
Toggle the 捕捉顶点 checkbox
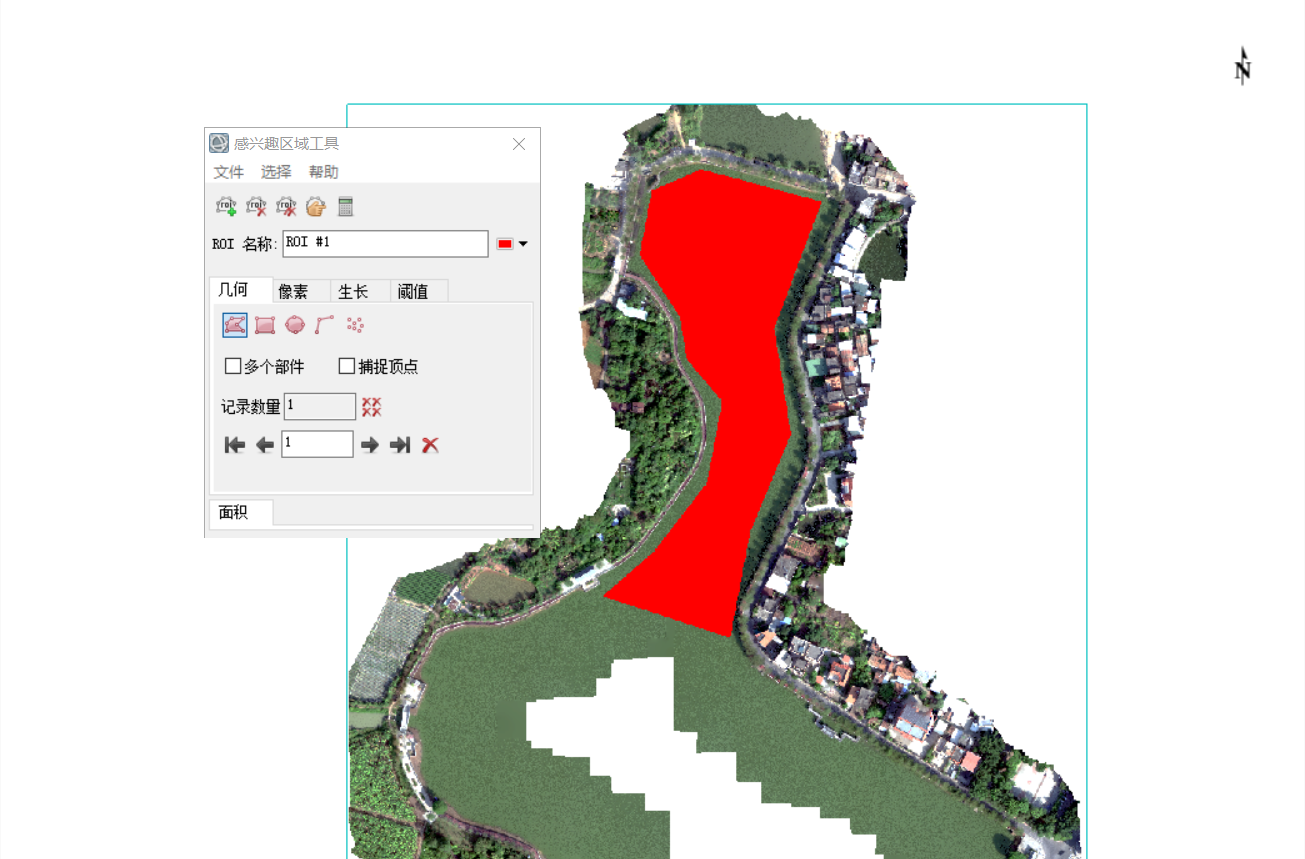pyautogui.click(x=347, y=367)
